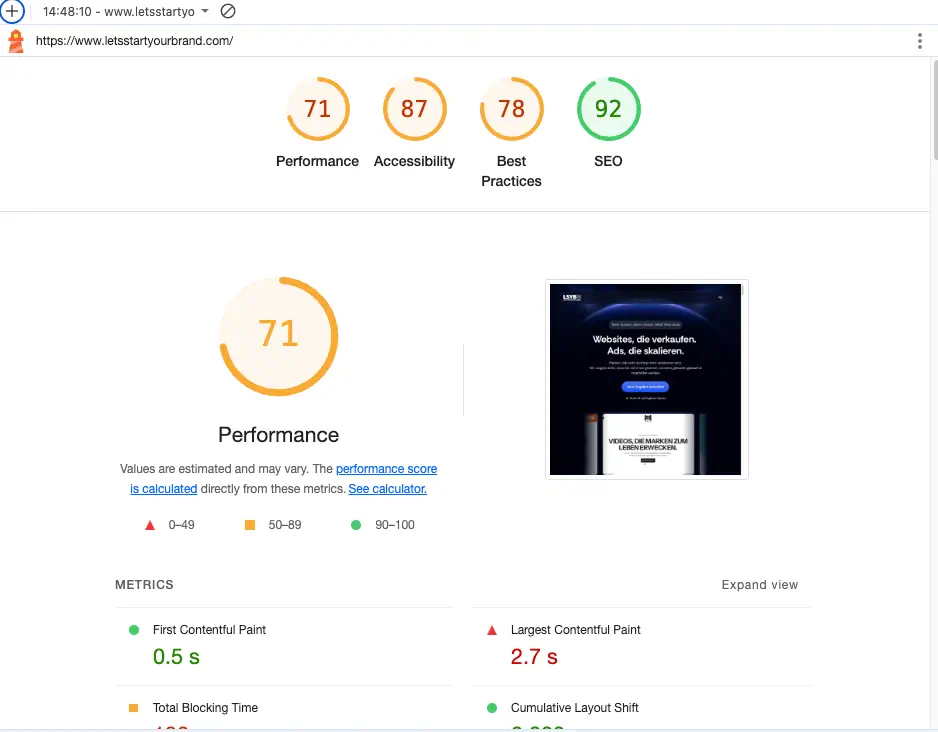The image size is (938, 732).
Task: Click the green circle beside First Contentful Paint
Action: pyautogui.click(x=134, y=630)
